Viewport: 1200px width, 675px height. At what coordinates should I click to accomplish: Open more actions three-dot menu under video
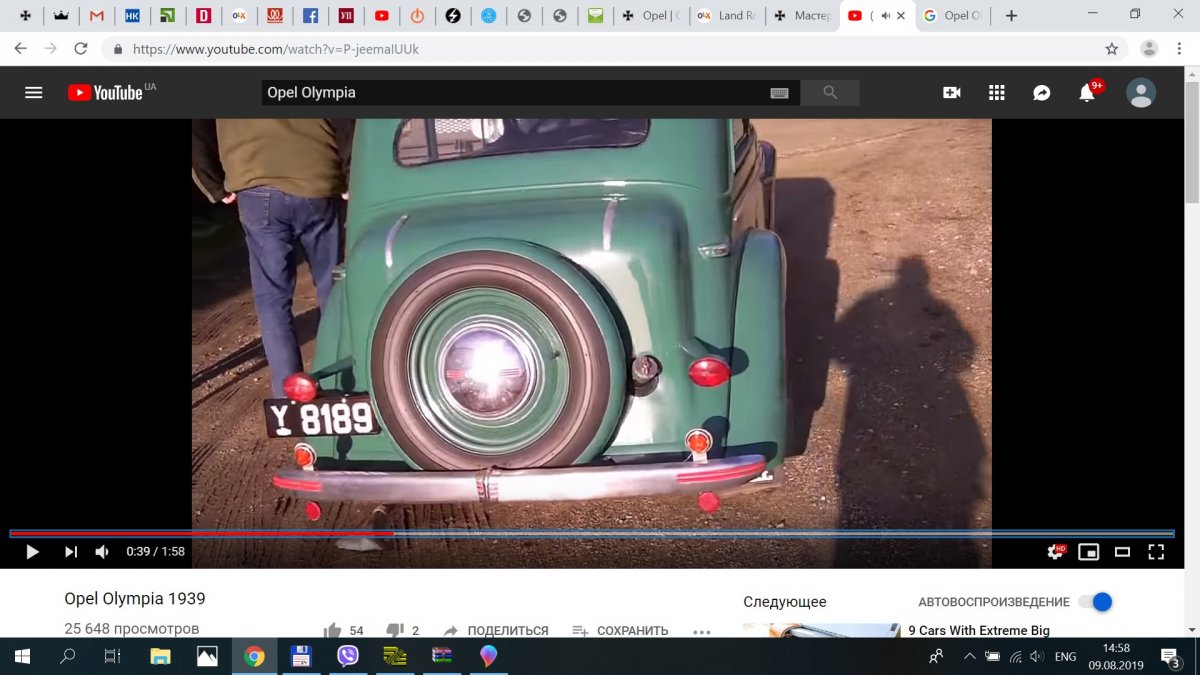tap(701, 631)
